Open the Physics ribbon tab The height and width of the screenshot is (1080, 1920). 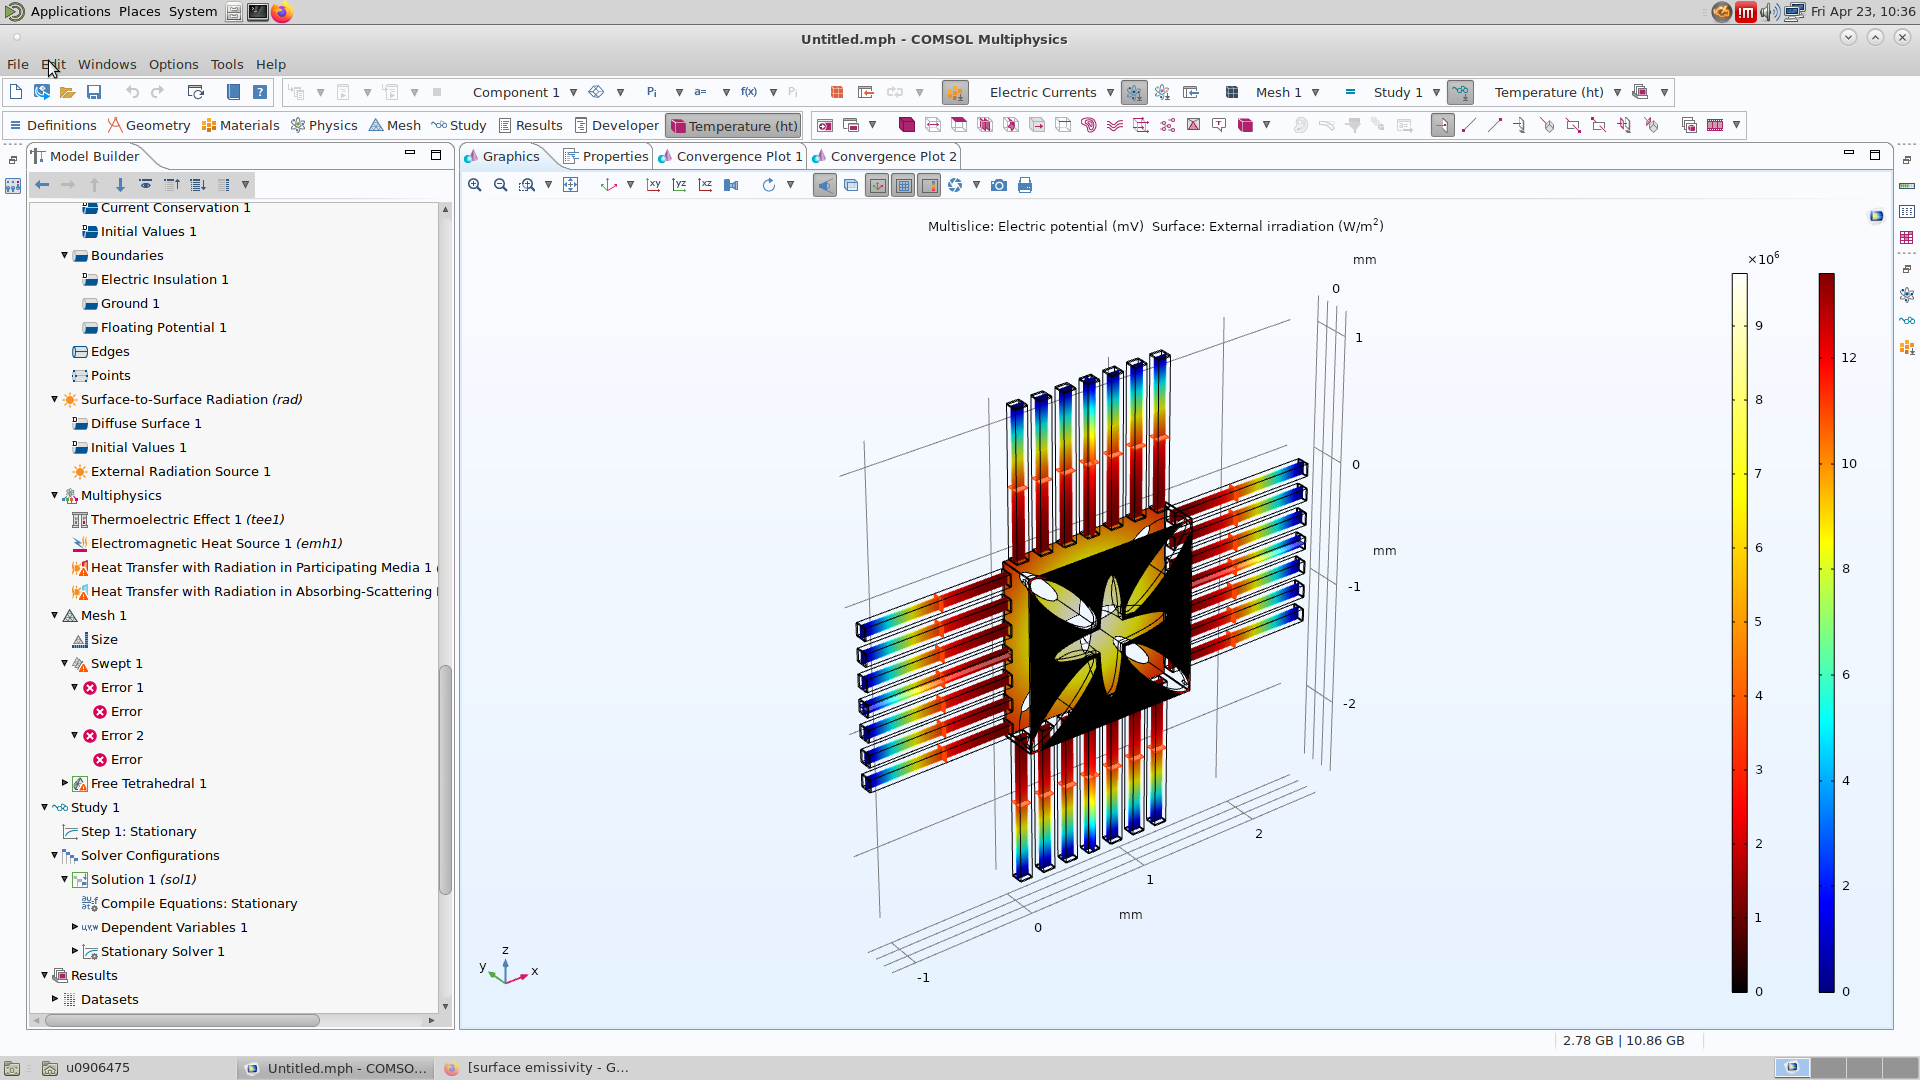coord(324,125)
